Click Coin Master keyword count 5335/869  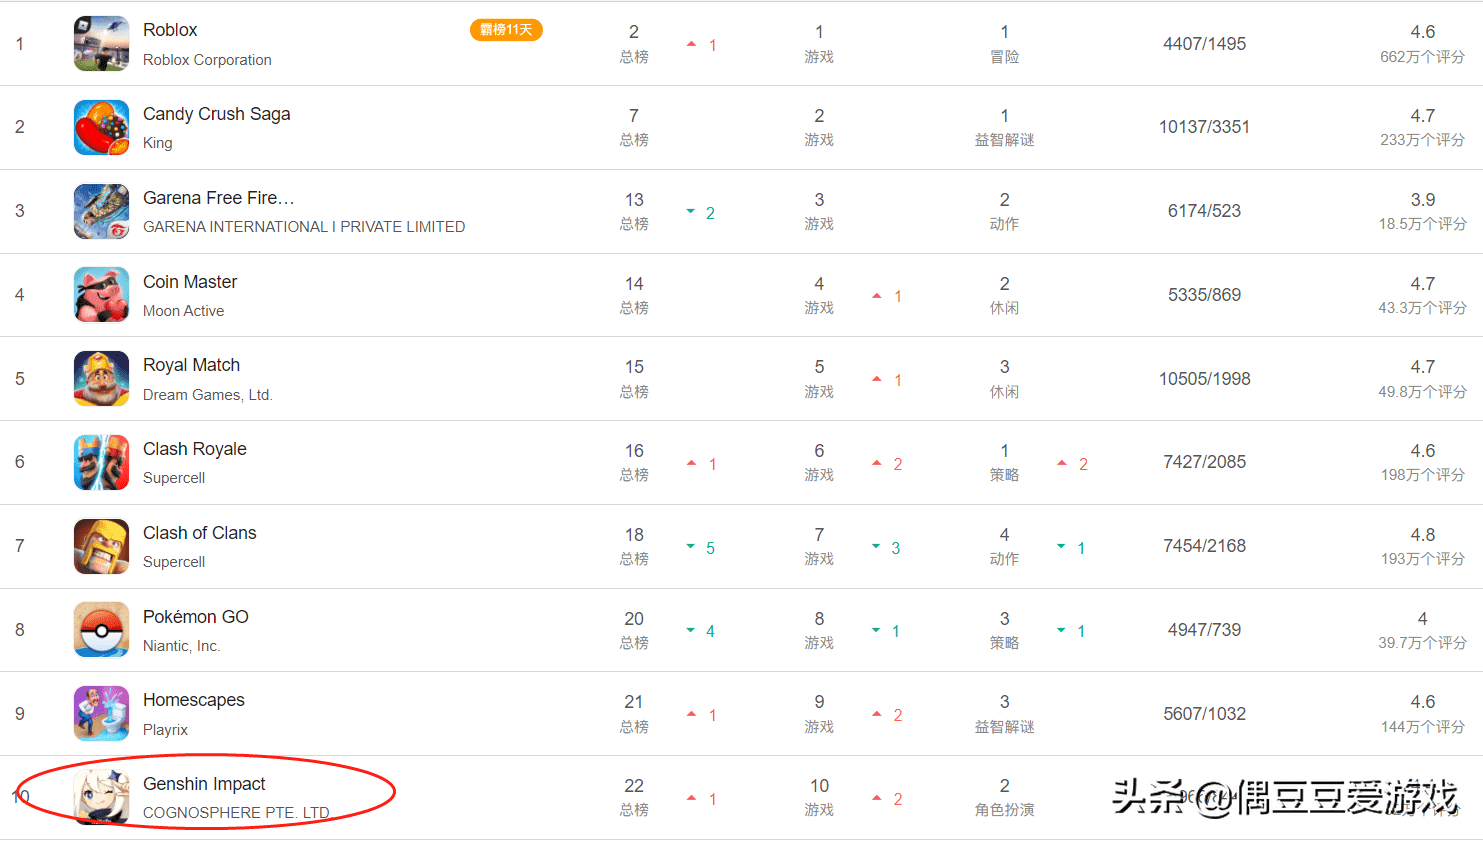click(x=1205, y=295)
